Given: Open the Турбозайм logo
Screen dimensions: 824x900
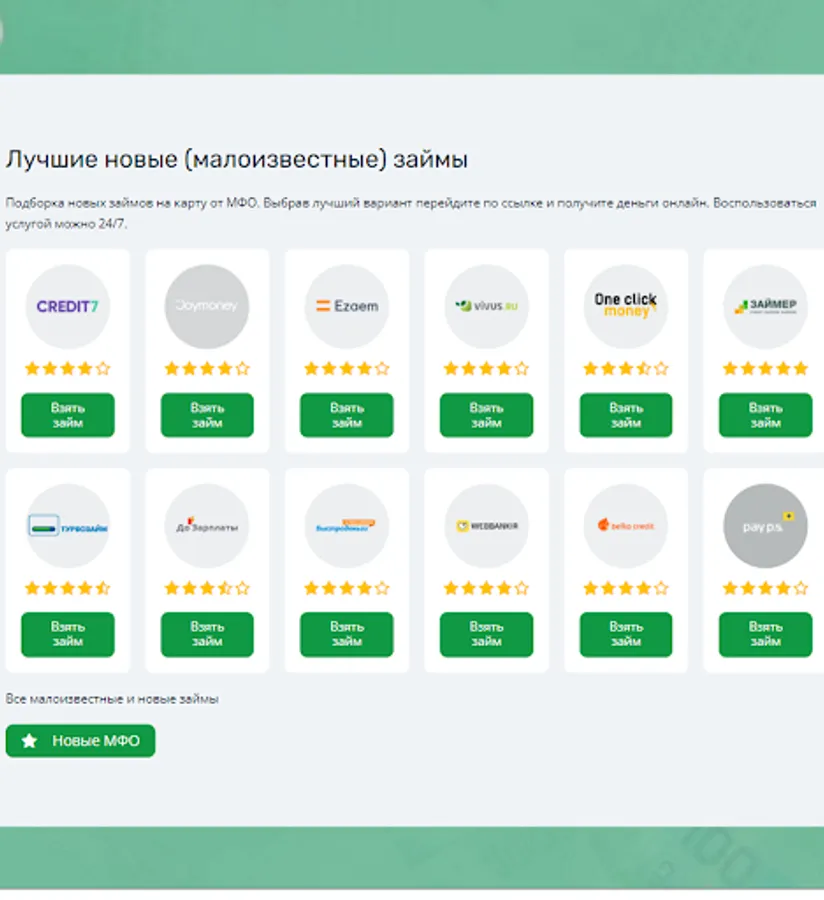Looking at the screenshot, I should point(68,526).
